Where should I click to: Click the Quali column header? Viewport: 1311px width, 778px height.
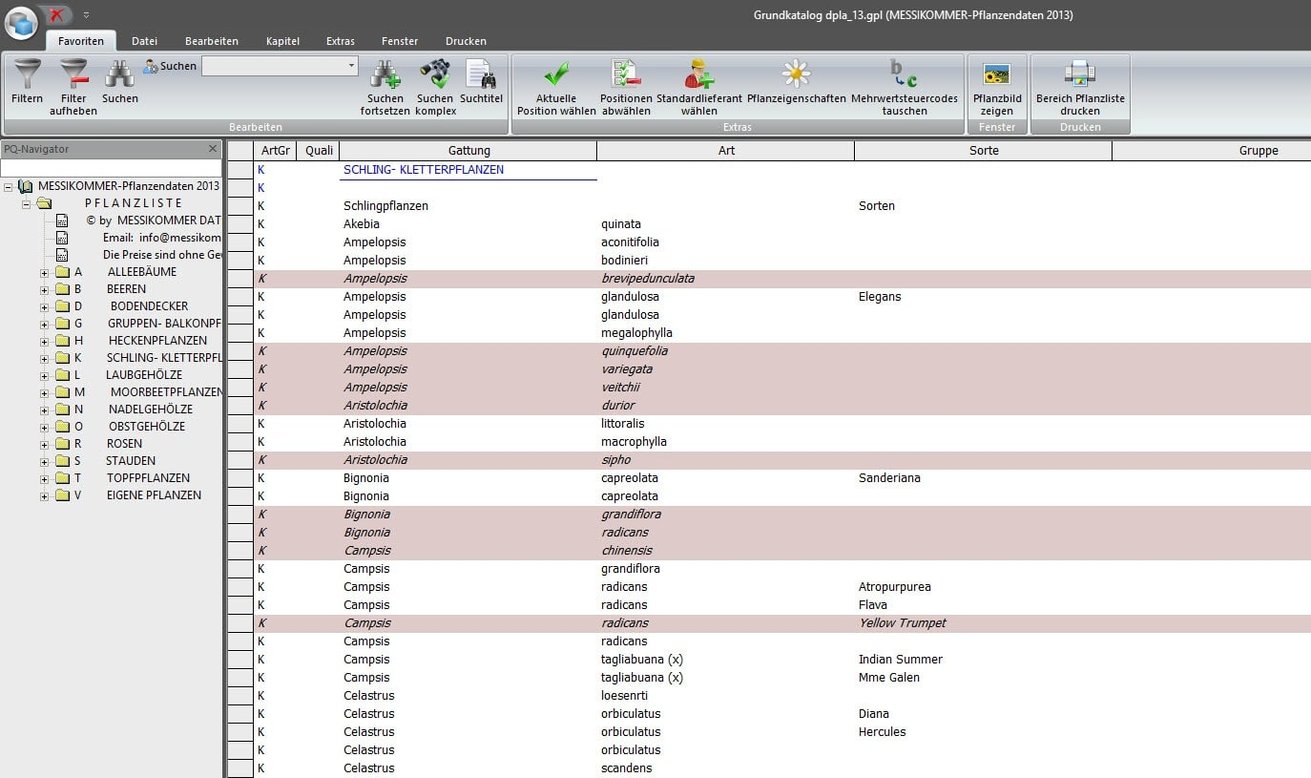319,151
